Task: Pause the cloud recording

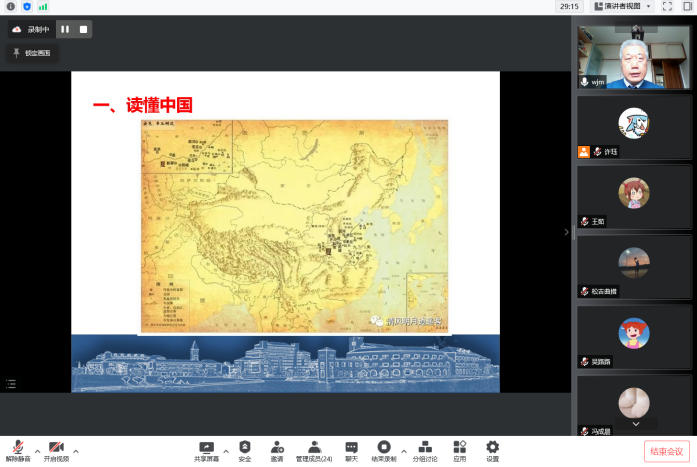Action: point(65,29)
